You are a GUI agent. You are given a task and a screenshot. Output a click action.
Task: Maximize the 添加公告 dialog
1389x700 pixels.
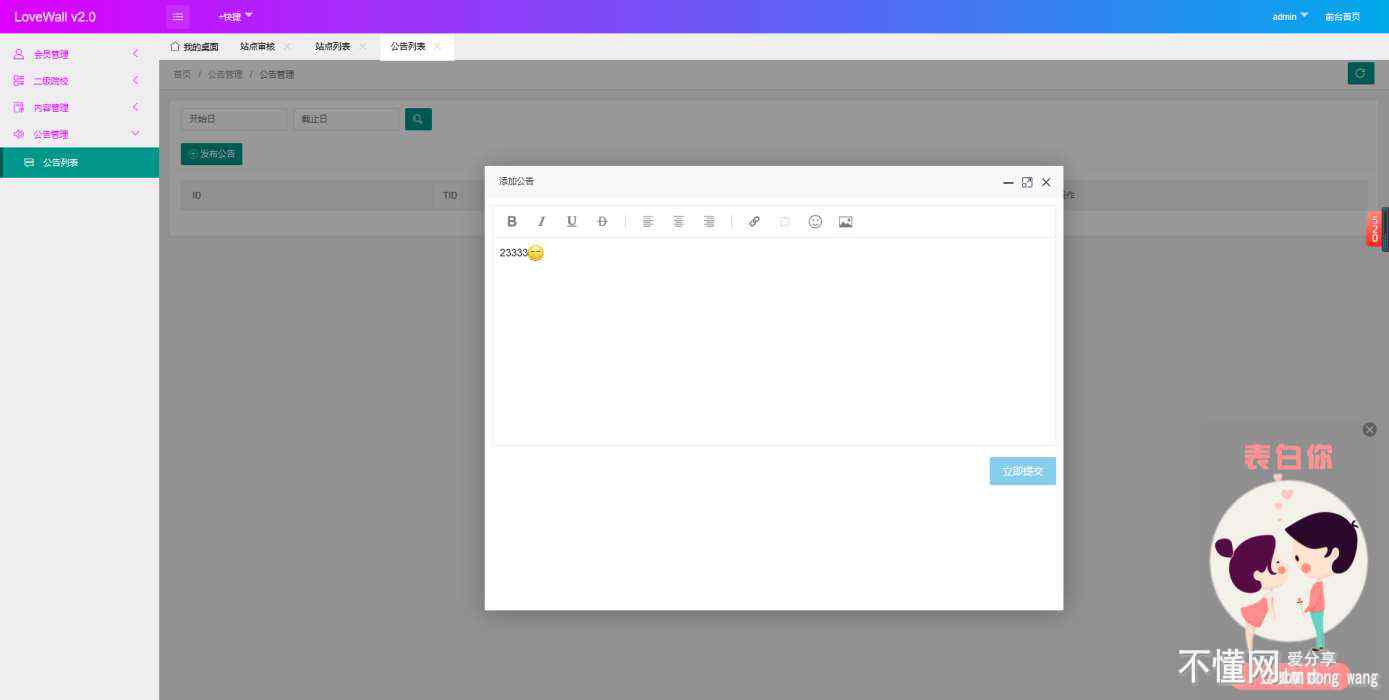(x=1027, y=182)
